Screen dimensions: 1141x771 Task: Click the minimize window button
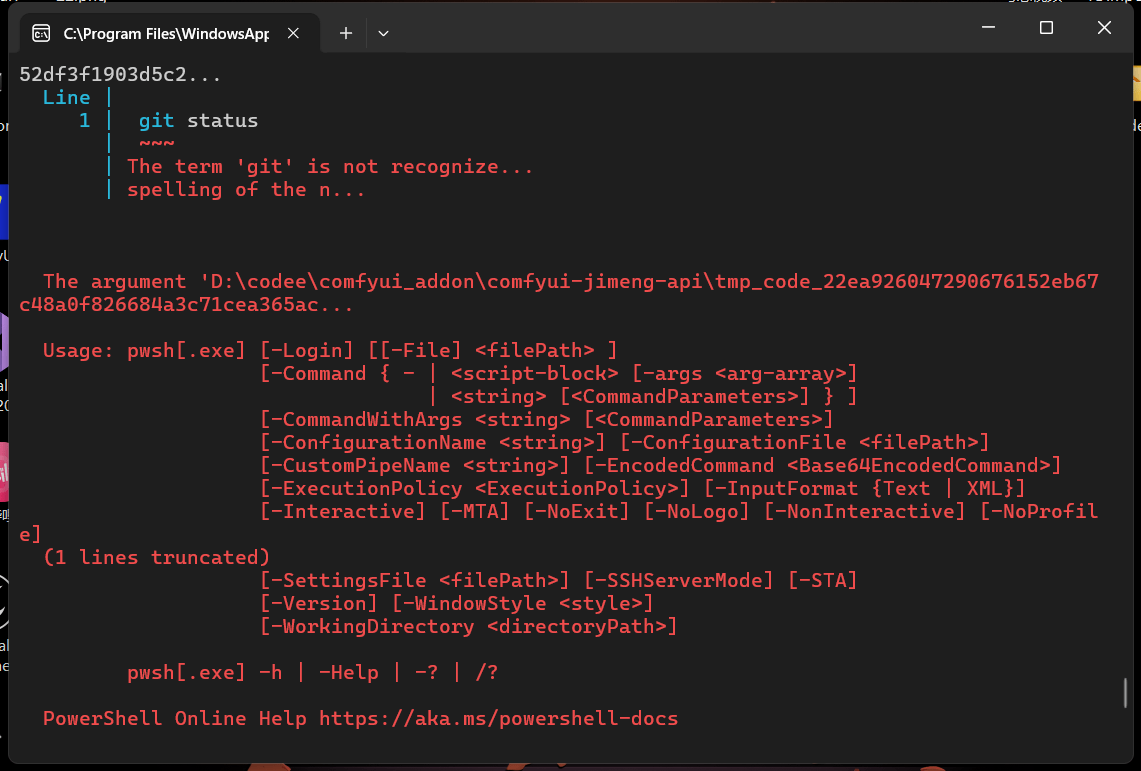point(988,27)
